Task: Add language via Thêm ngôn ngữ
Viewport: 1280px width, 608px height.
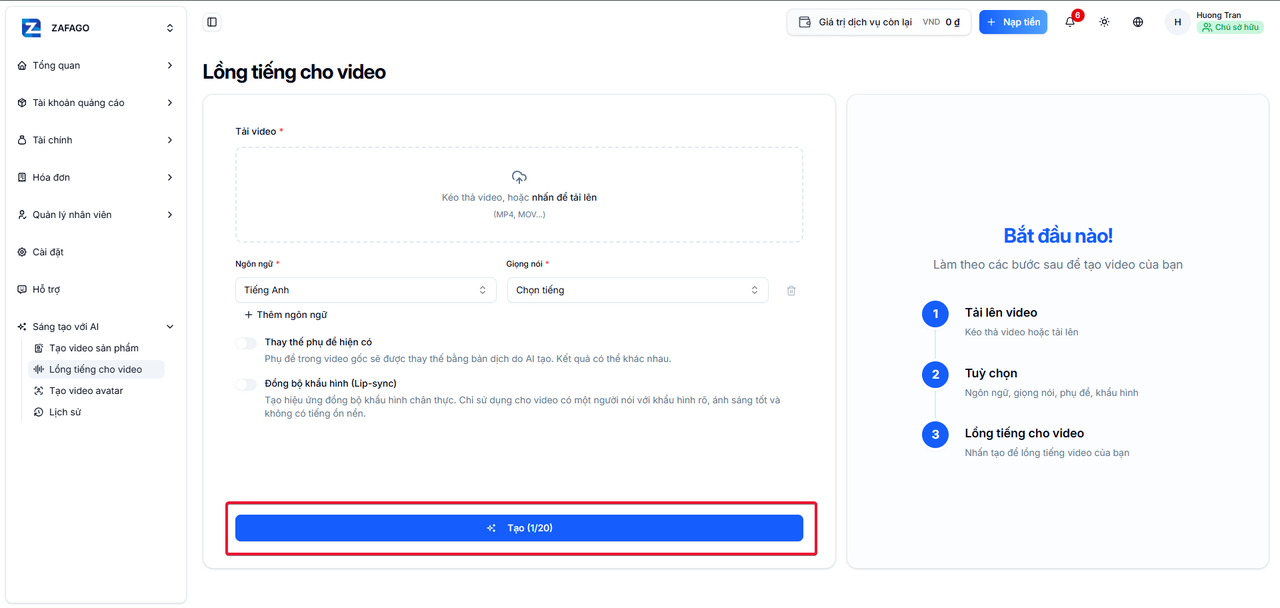Action: [x=285, y=314]
